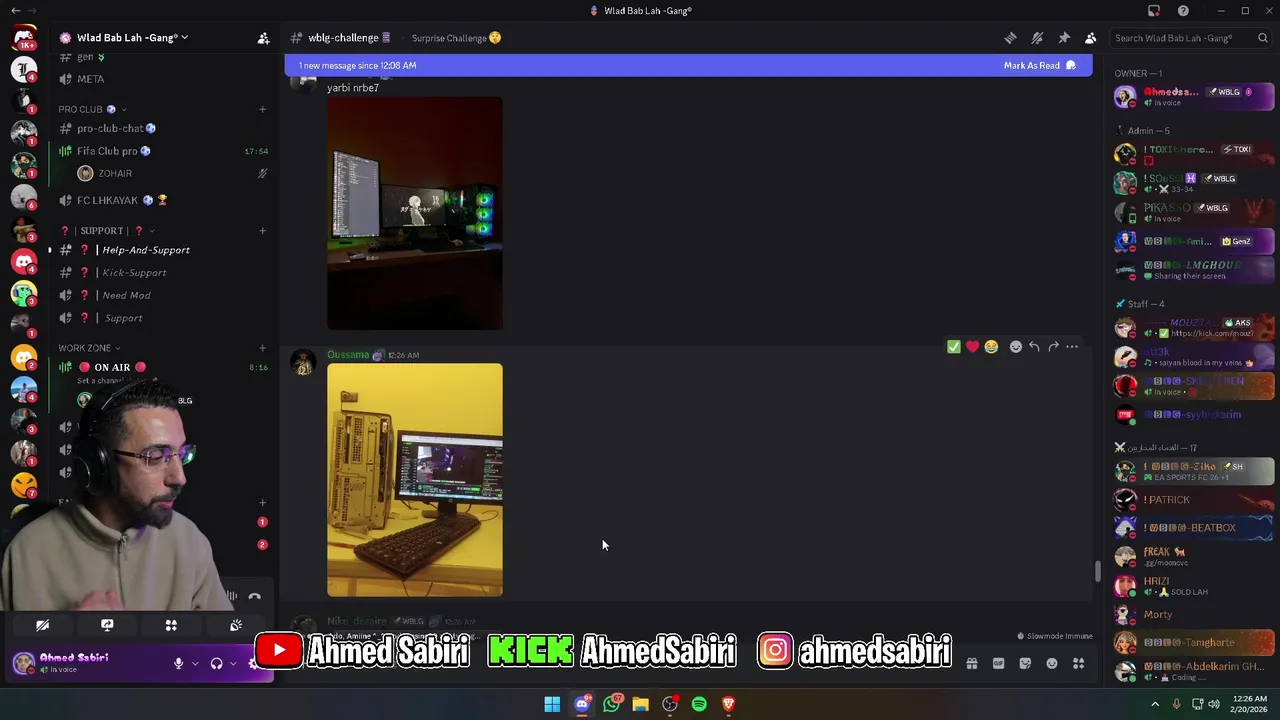Open input device options arrow beside microphone
This screenshot has width=1280, height=720.
click(195, 663)
